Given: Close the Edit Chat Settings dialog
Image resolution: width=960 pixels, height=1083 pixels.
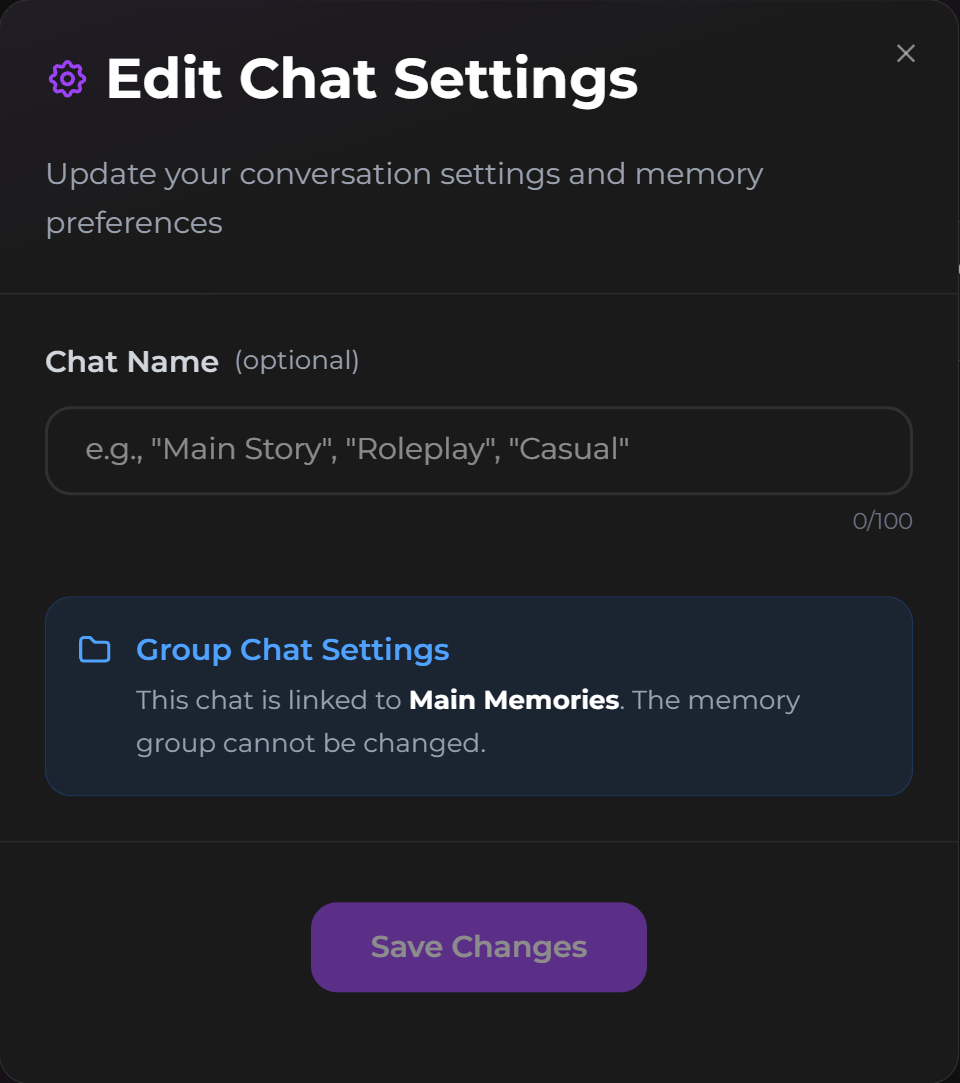Looking at the screenshot, I should [906, 54].
